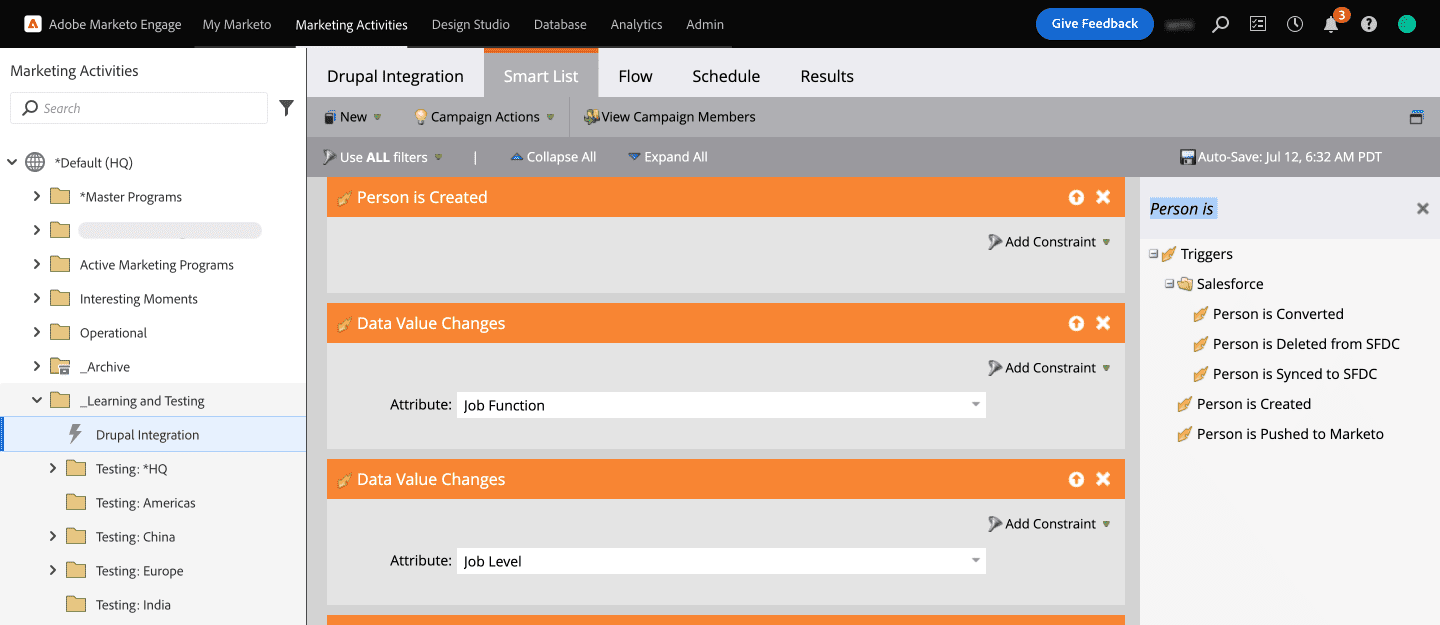
Task: Expand the *Master Programs folder
Action: click(37, 196)
